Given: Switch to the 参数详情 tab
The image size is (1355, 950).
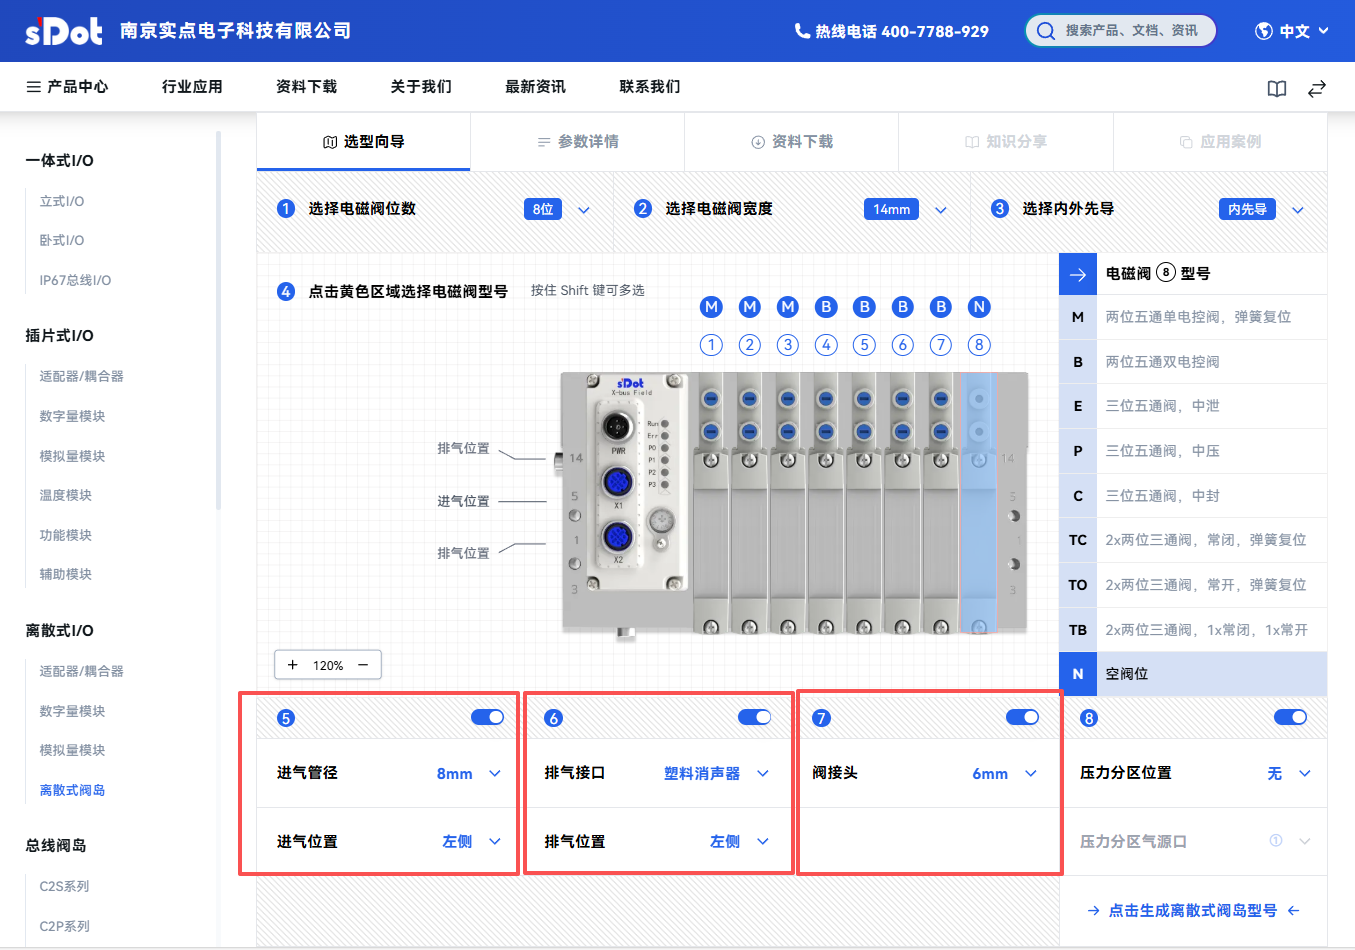Looking at the screenshot, I should click(577, 142).
